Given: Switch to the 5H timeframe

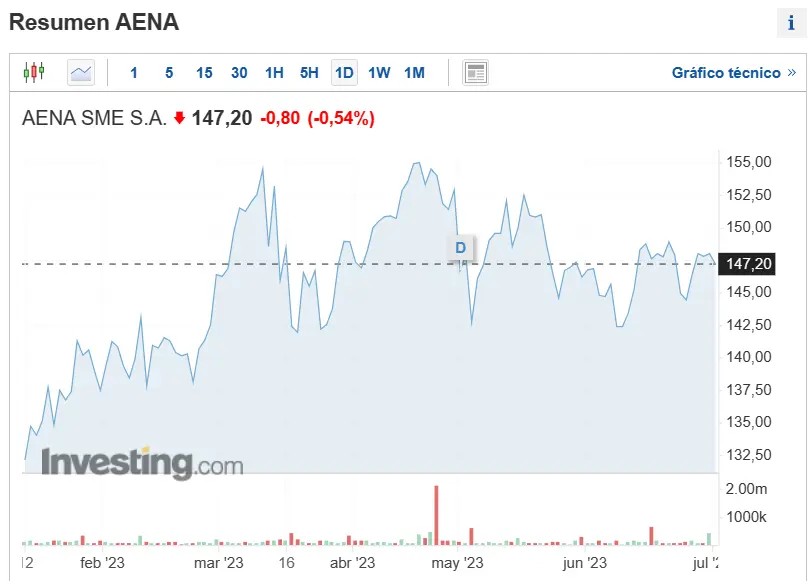Looking at the screenshot, I should click(309, 72).
